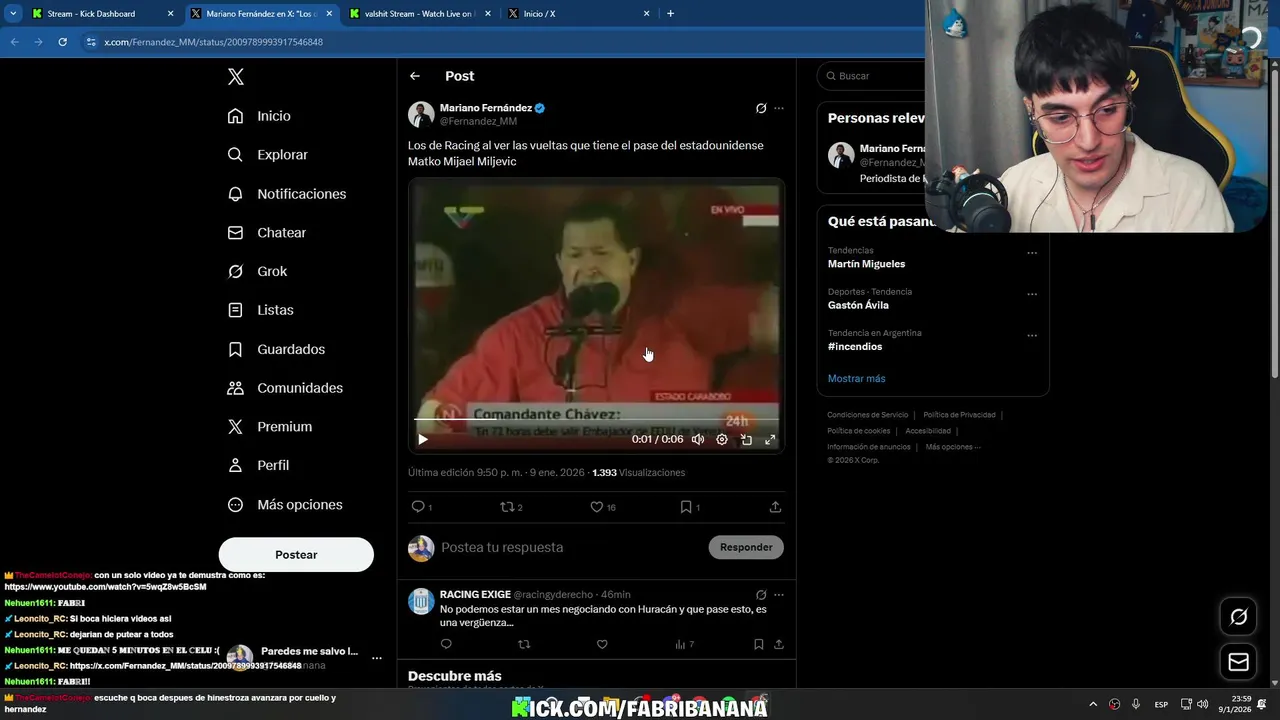
Task: Mute the video with the speaker icon
Action: click(x=698, y=439)
